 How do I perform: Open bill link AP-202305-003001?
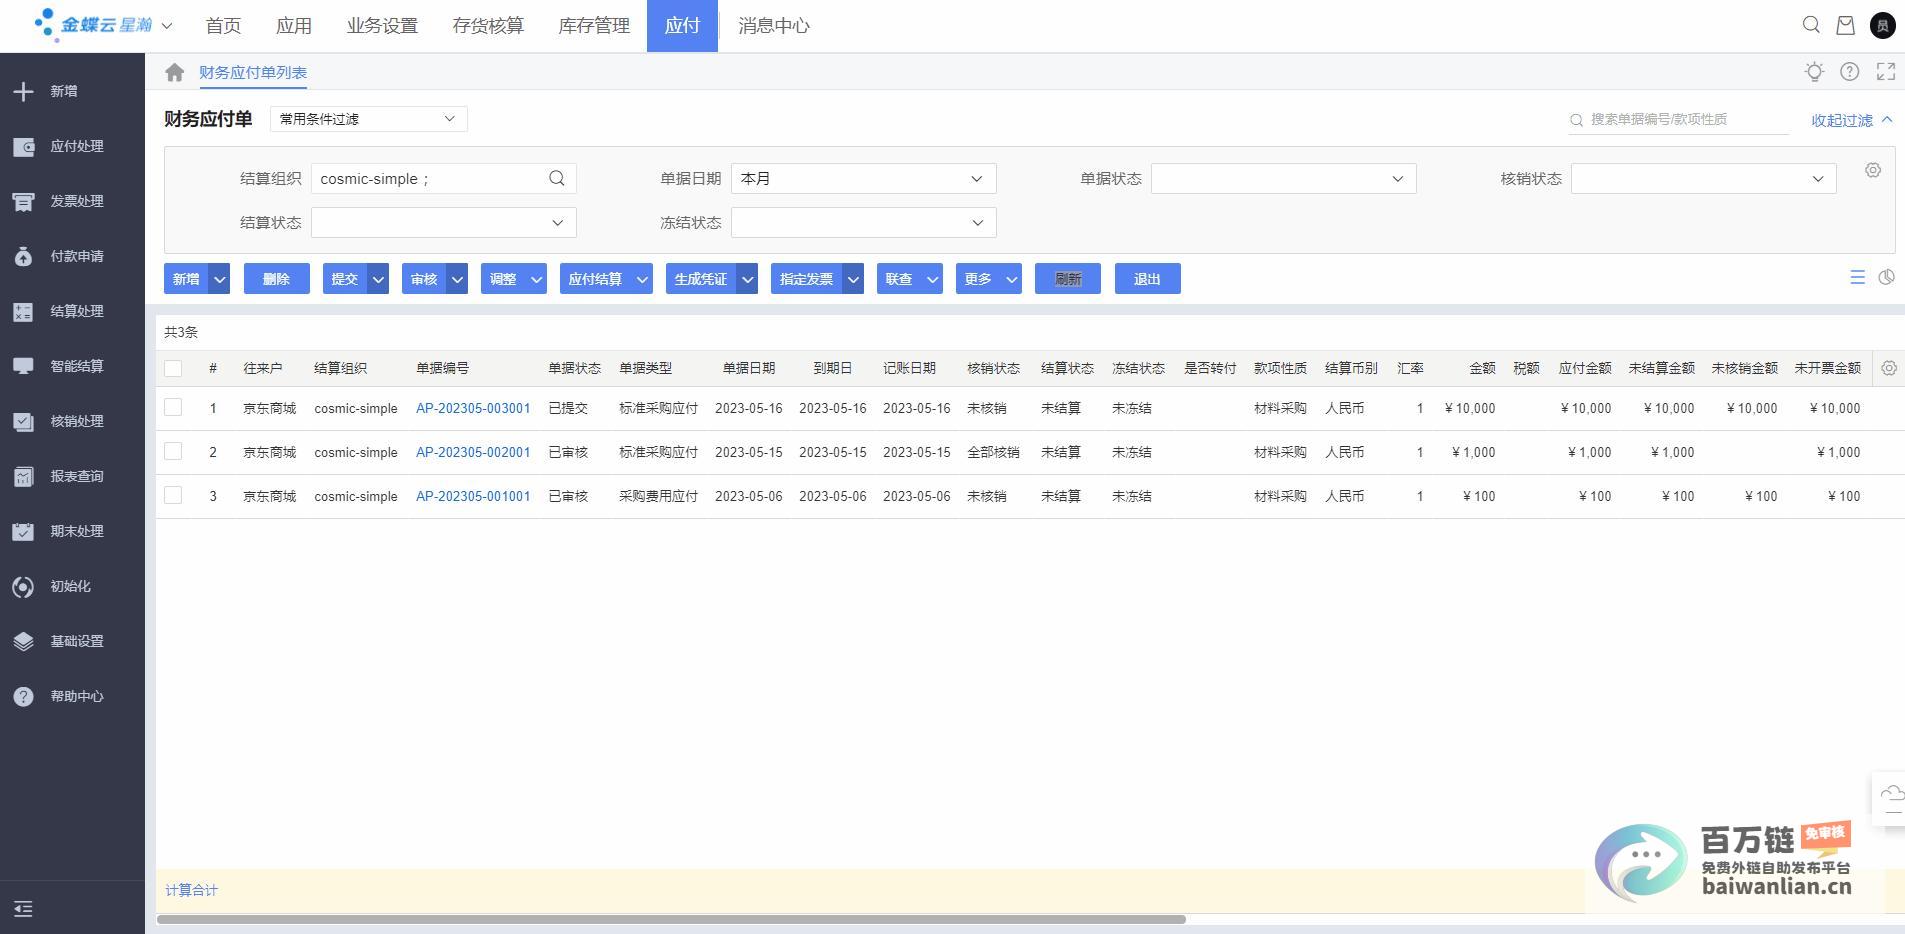point(473,408)
